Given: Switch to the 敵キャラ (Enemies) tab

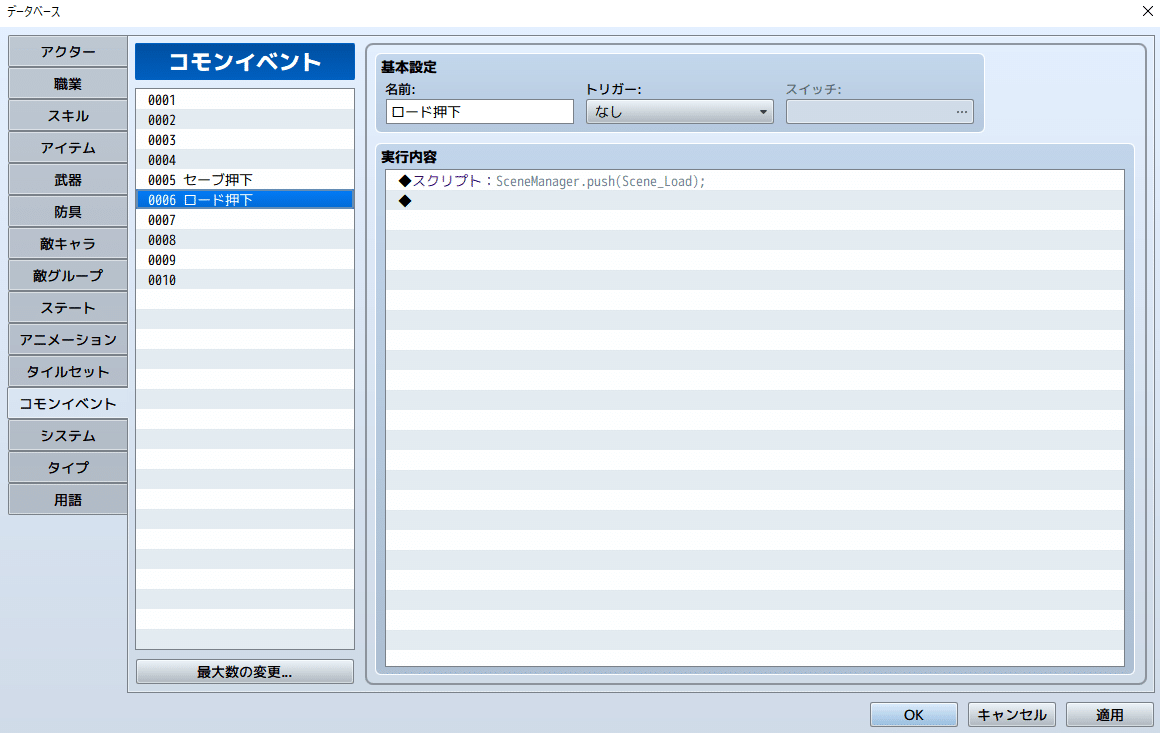Looking at the screenshot, I should [67, 243].
